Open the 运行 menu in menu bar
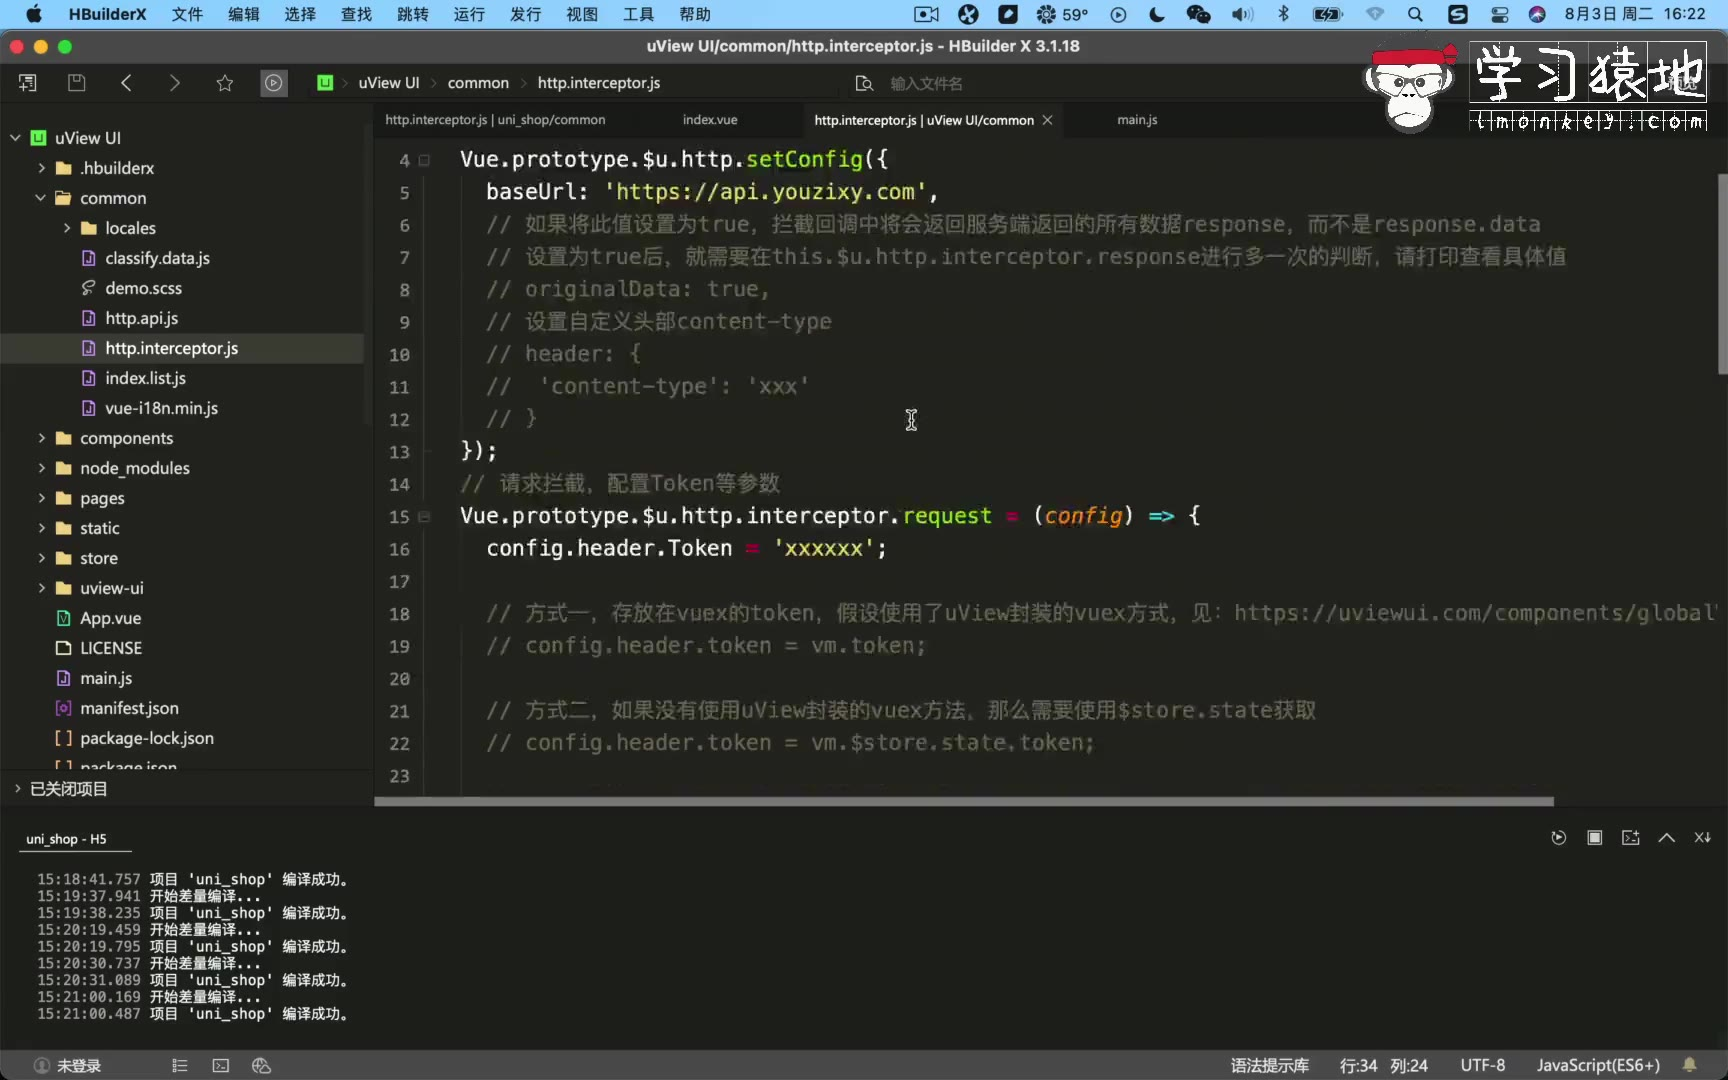Viewport: 1728px width, 1080px height. (469, 14)
